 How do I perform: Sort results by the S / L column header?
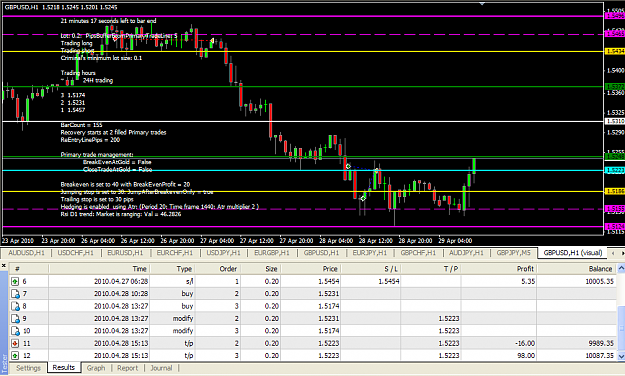(x=371, y=269)
